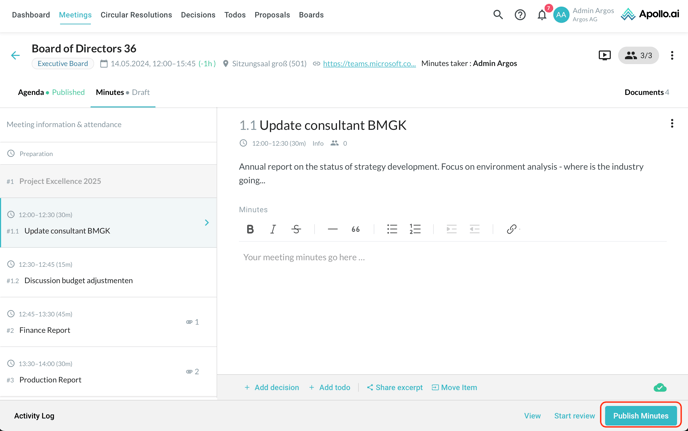Insert a bulleted list
The image size is (688, 431).
coord(392,229)
